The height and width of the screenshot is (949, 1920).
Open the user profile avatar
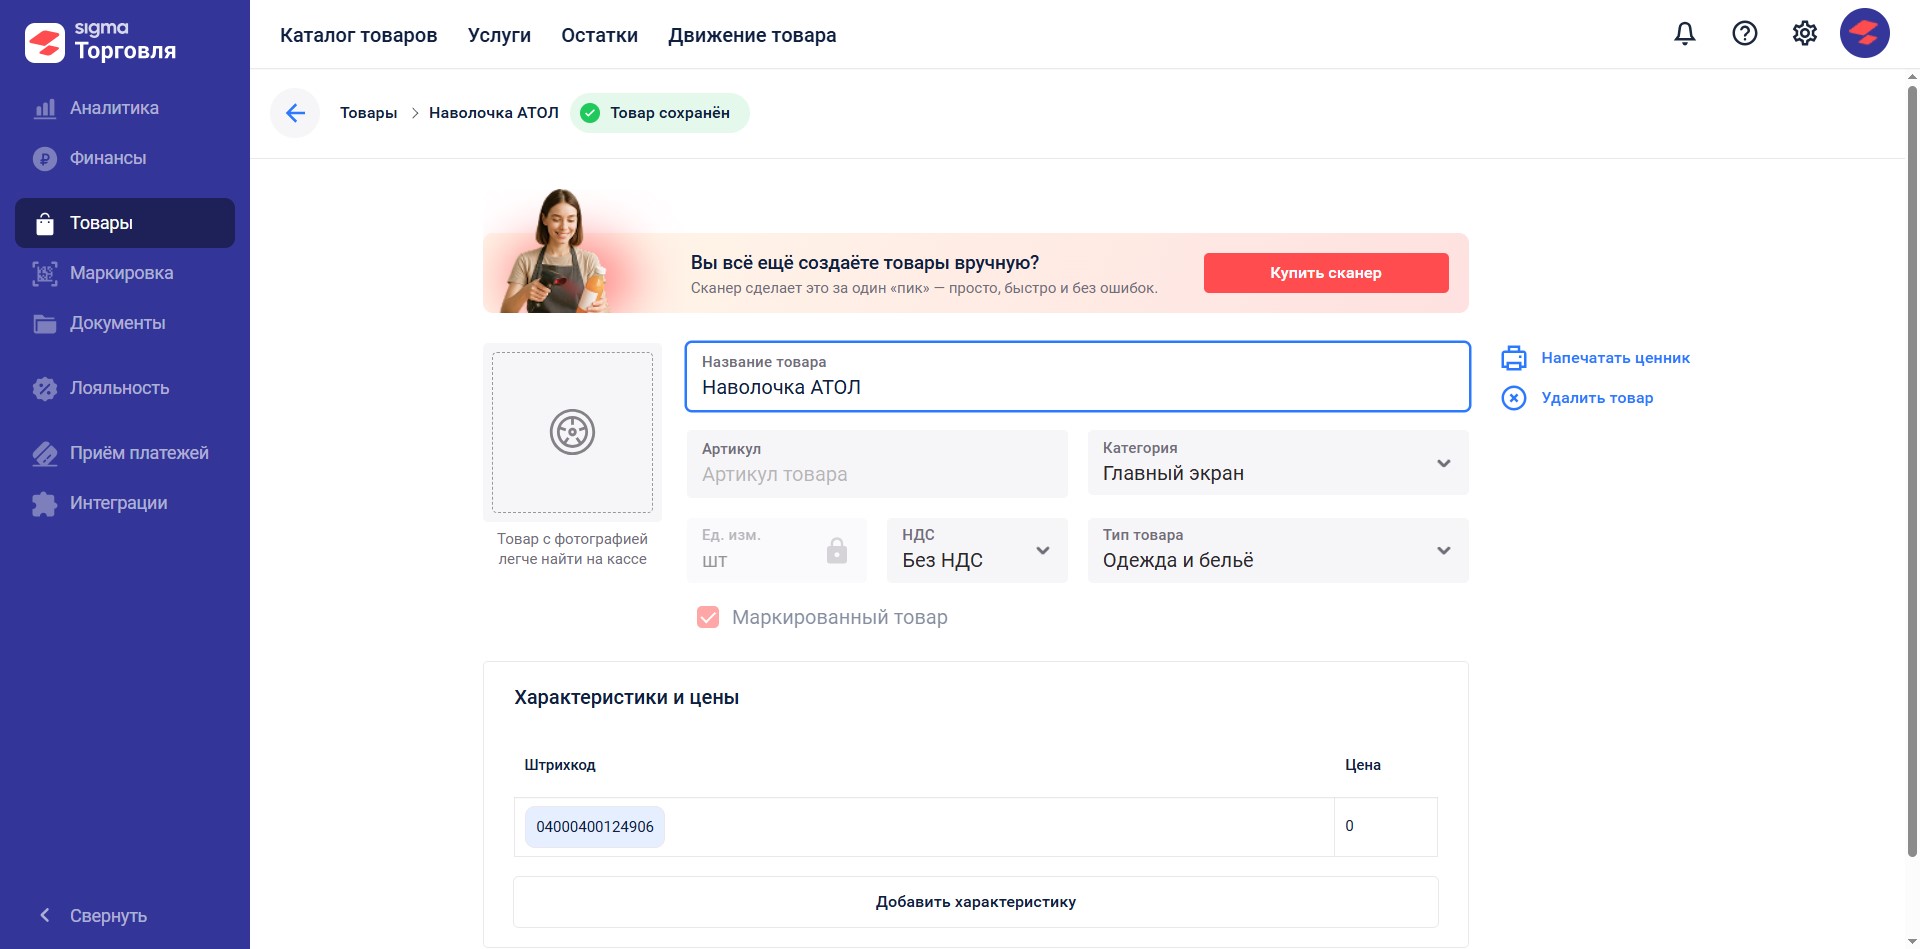(x=1865, y=33)
